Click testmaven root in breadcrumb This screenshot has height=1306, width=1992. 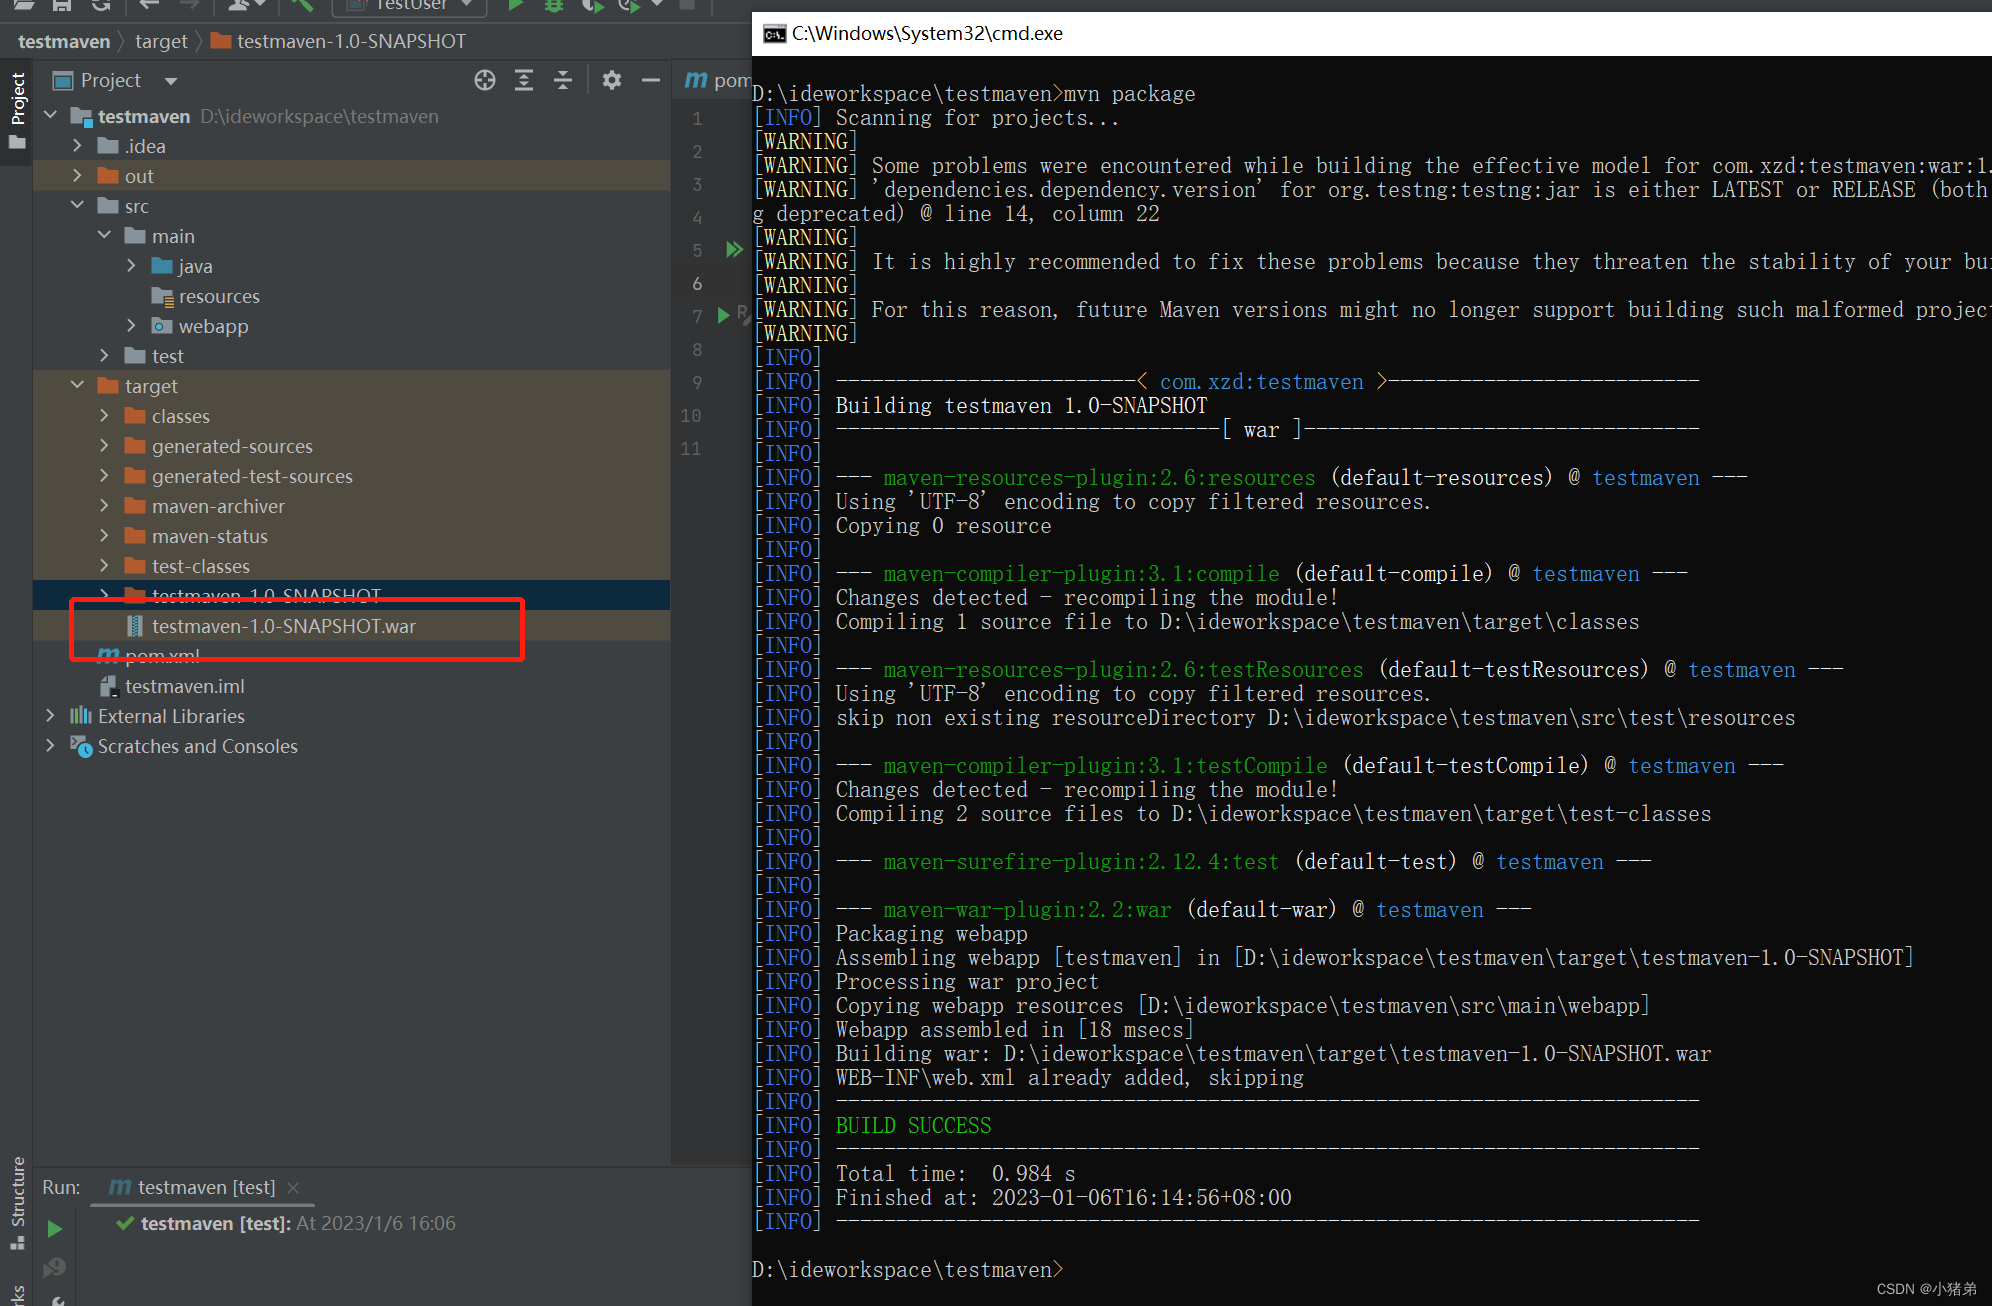(64, 41)
